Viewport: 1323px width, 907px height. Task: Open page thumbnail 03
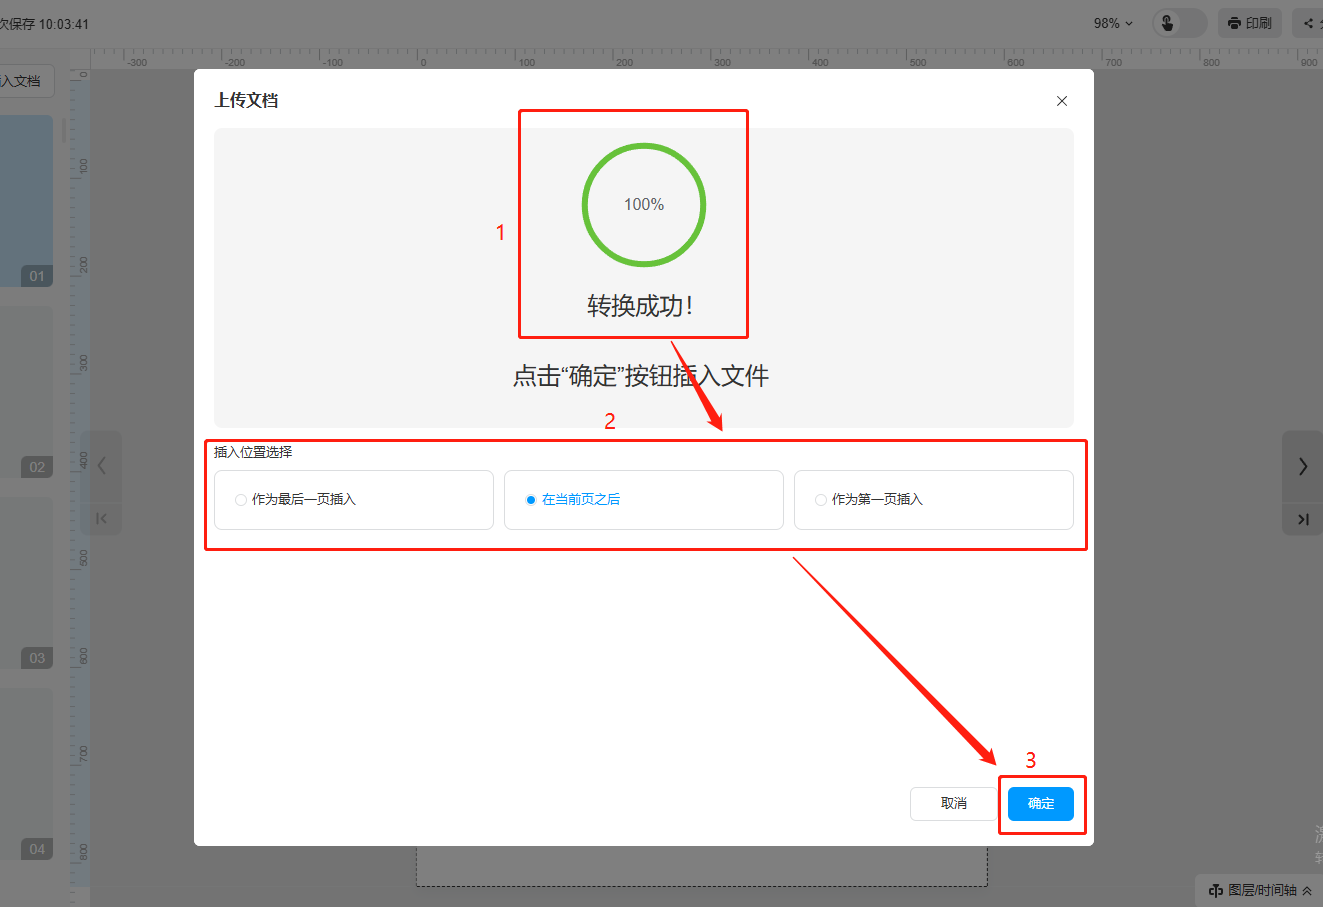coord(27,582)
